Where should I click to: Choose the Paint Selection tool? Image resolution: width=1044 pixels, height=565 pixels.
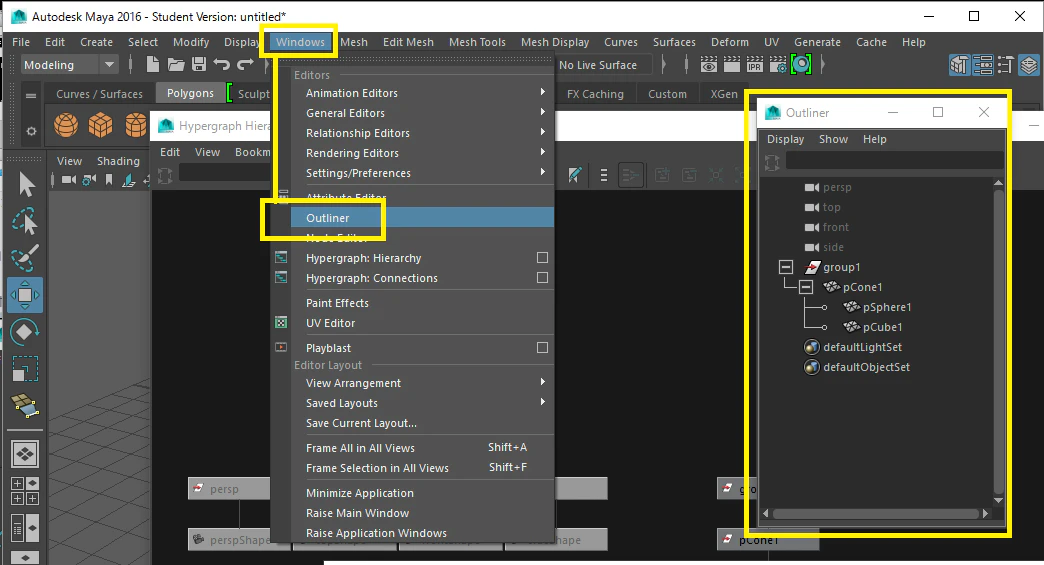click(25, 258)
